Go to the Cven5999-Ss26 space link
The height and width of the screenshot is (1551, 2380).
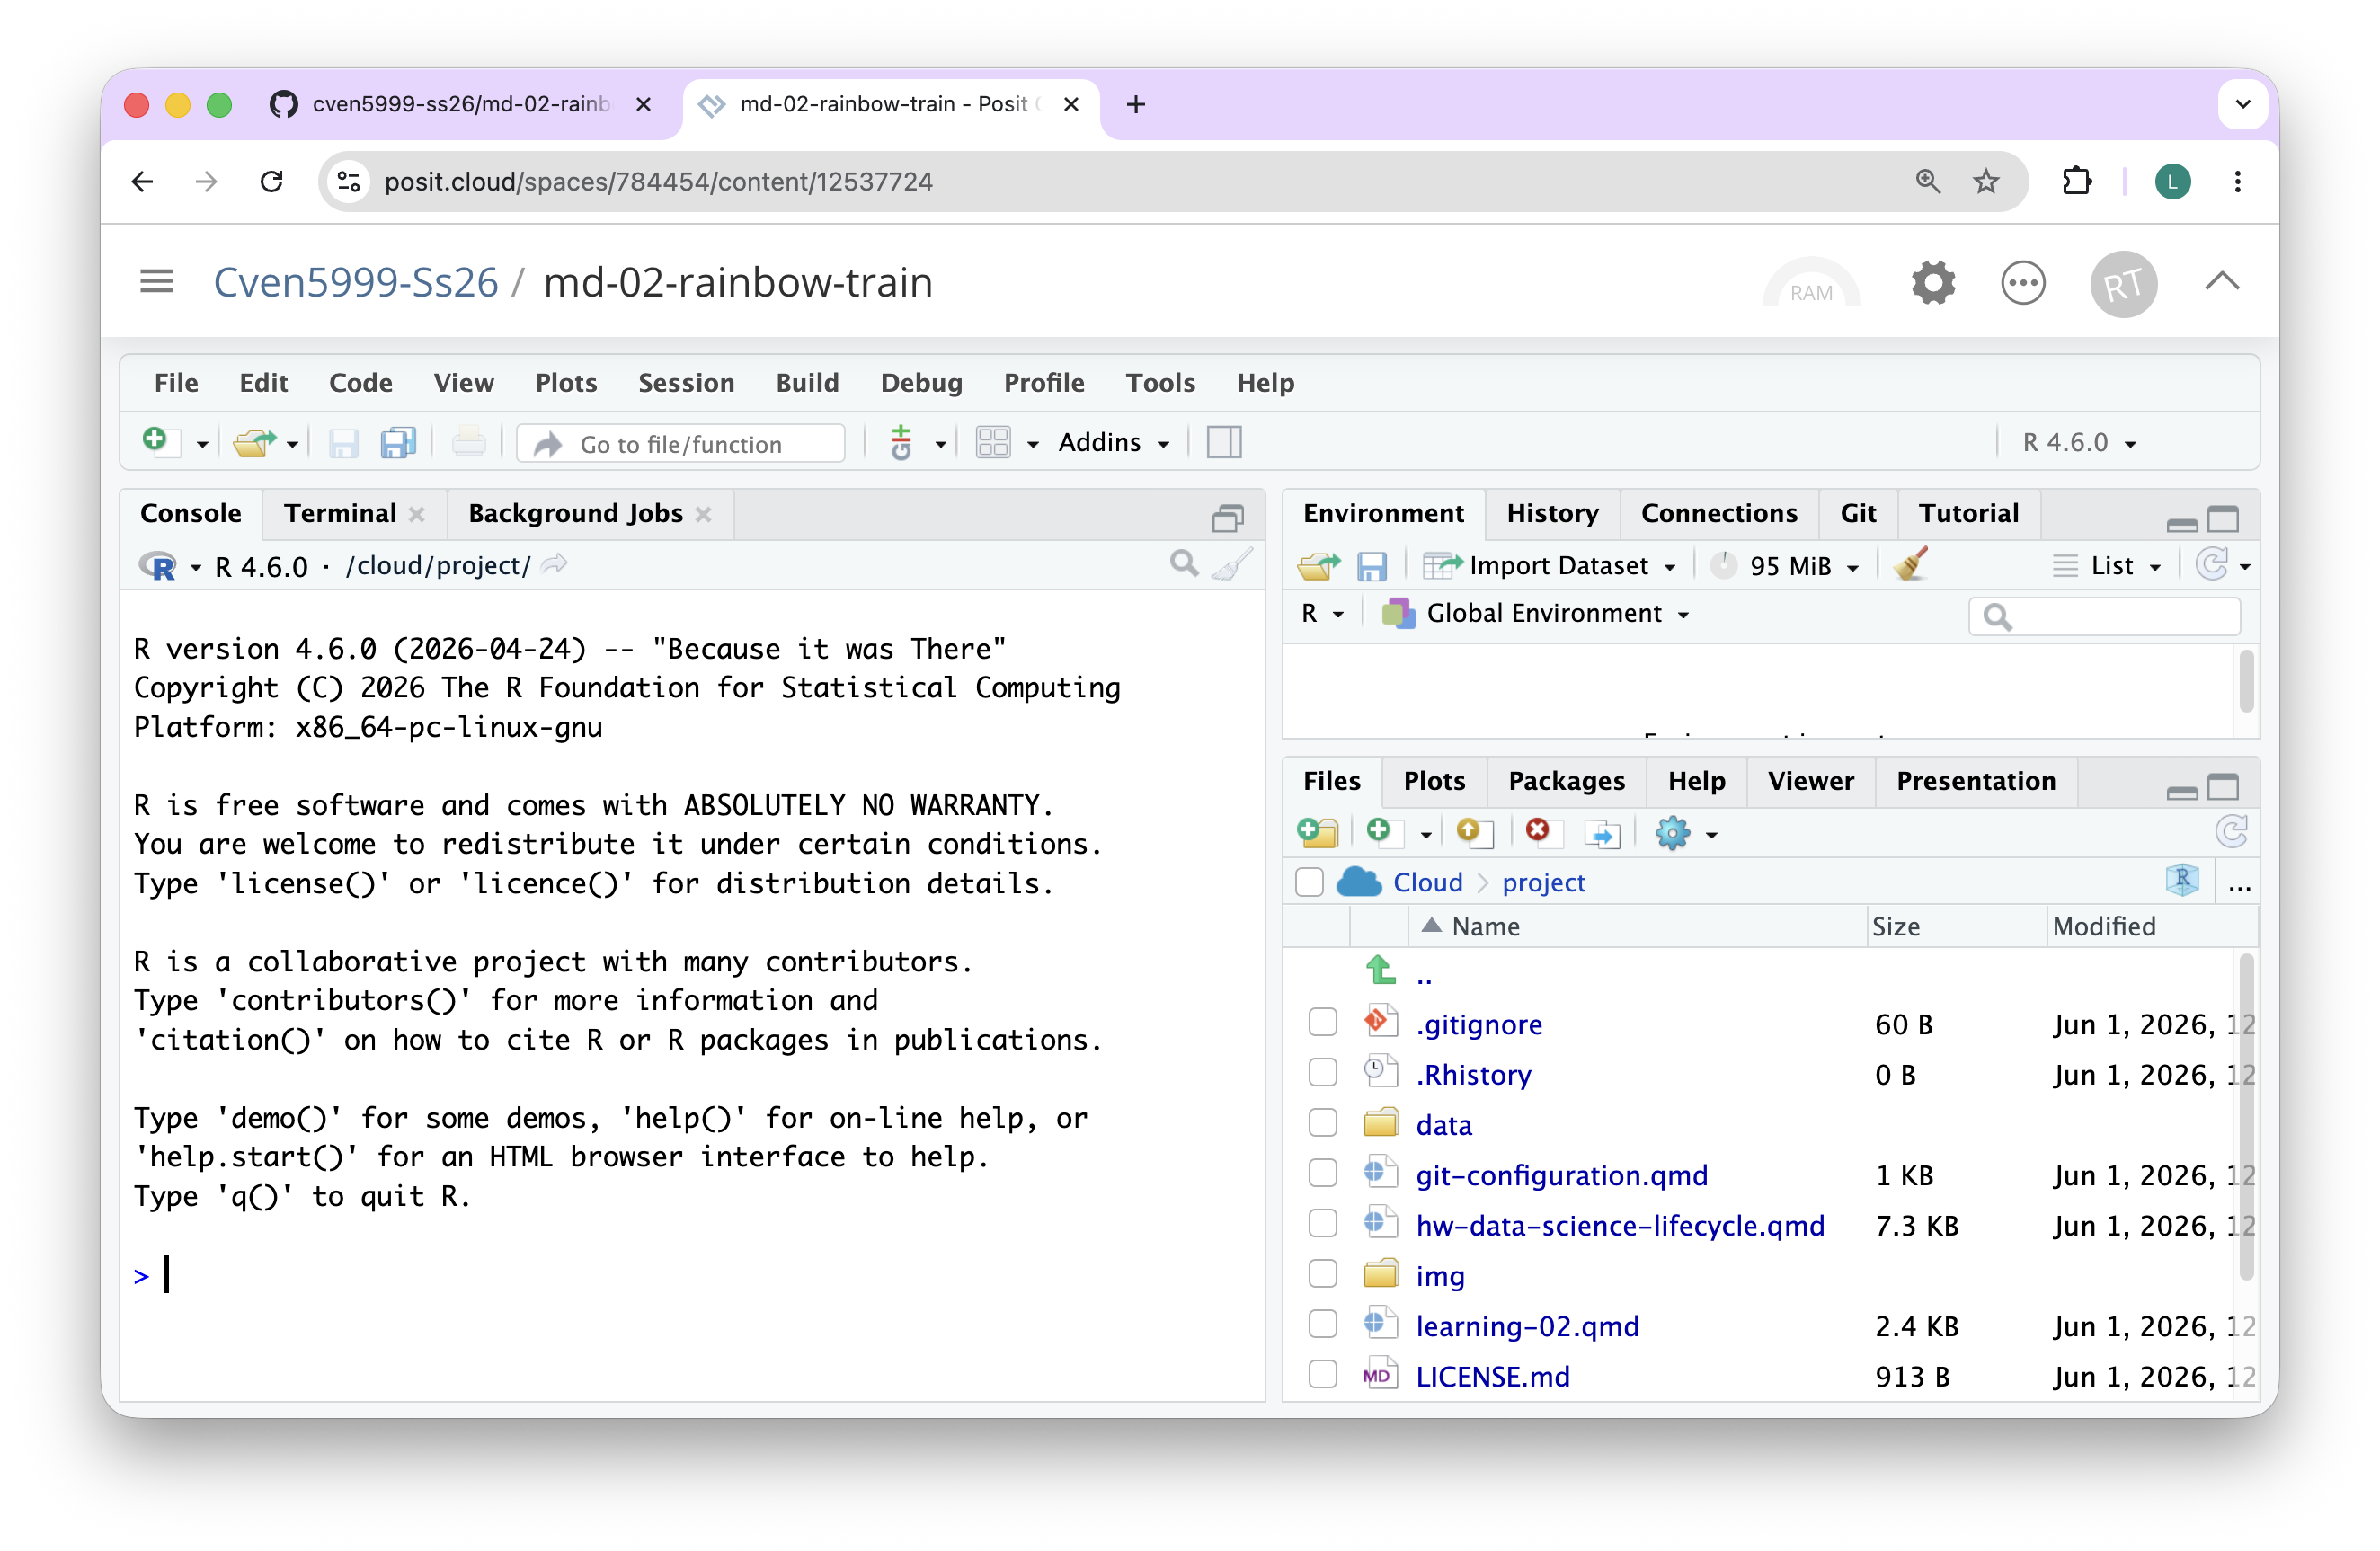(x=356, y=283)
